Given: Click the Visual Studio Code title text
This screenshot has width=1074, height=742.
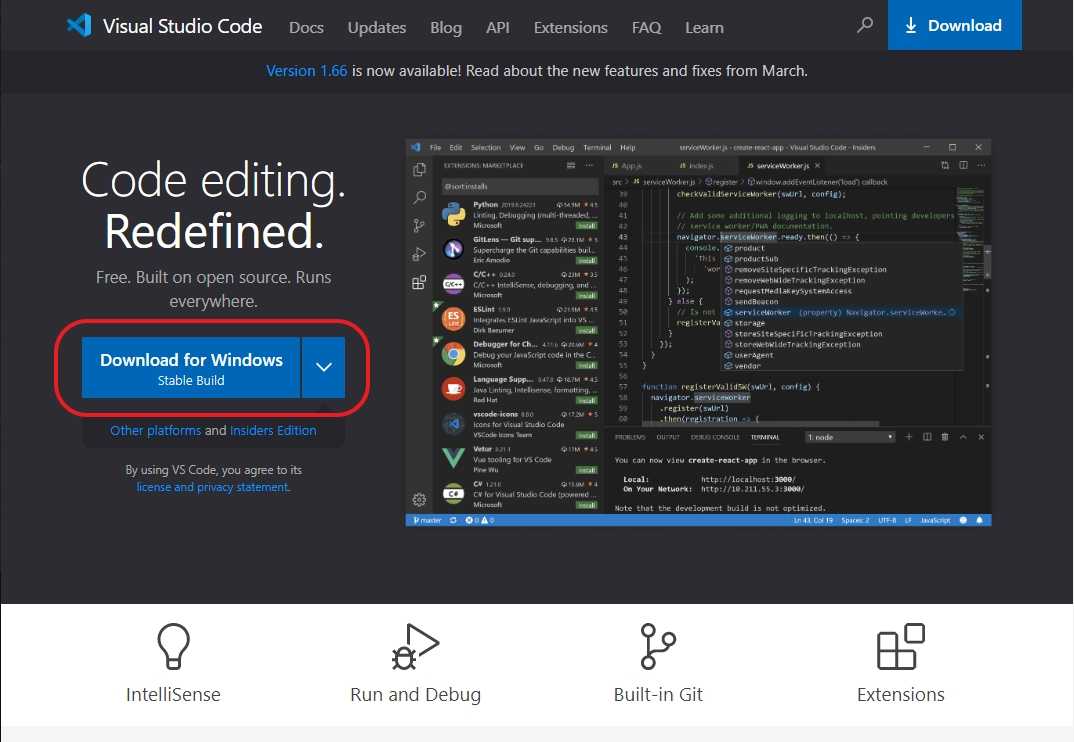Looking at the screenshot, I should [182, 26].
